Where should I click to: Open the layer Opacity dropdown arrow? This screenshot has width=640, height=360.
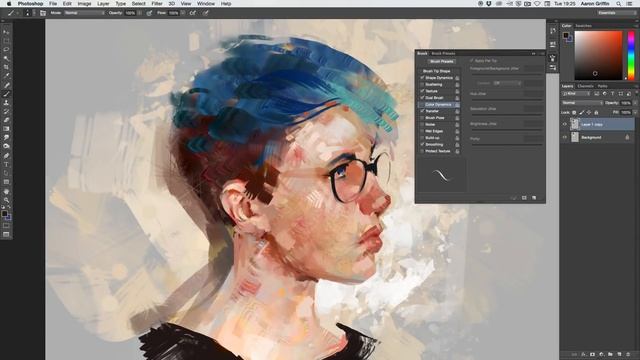tap(634, 103)
